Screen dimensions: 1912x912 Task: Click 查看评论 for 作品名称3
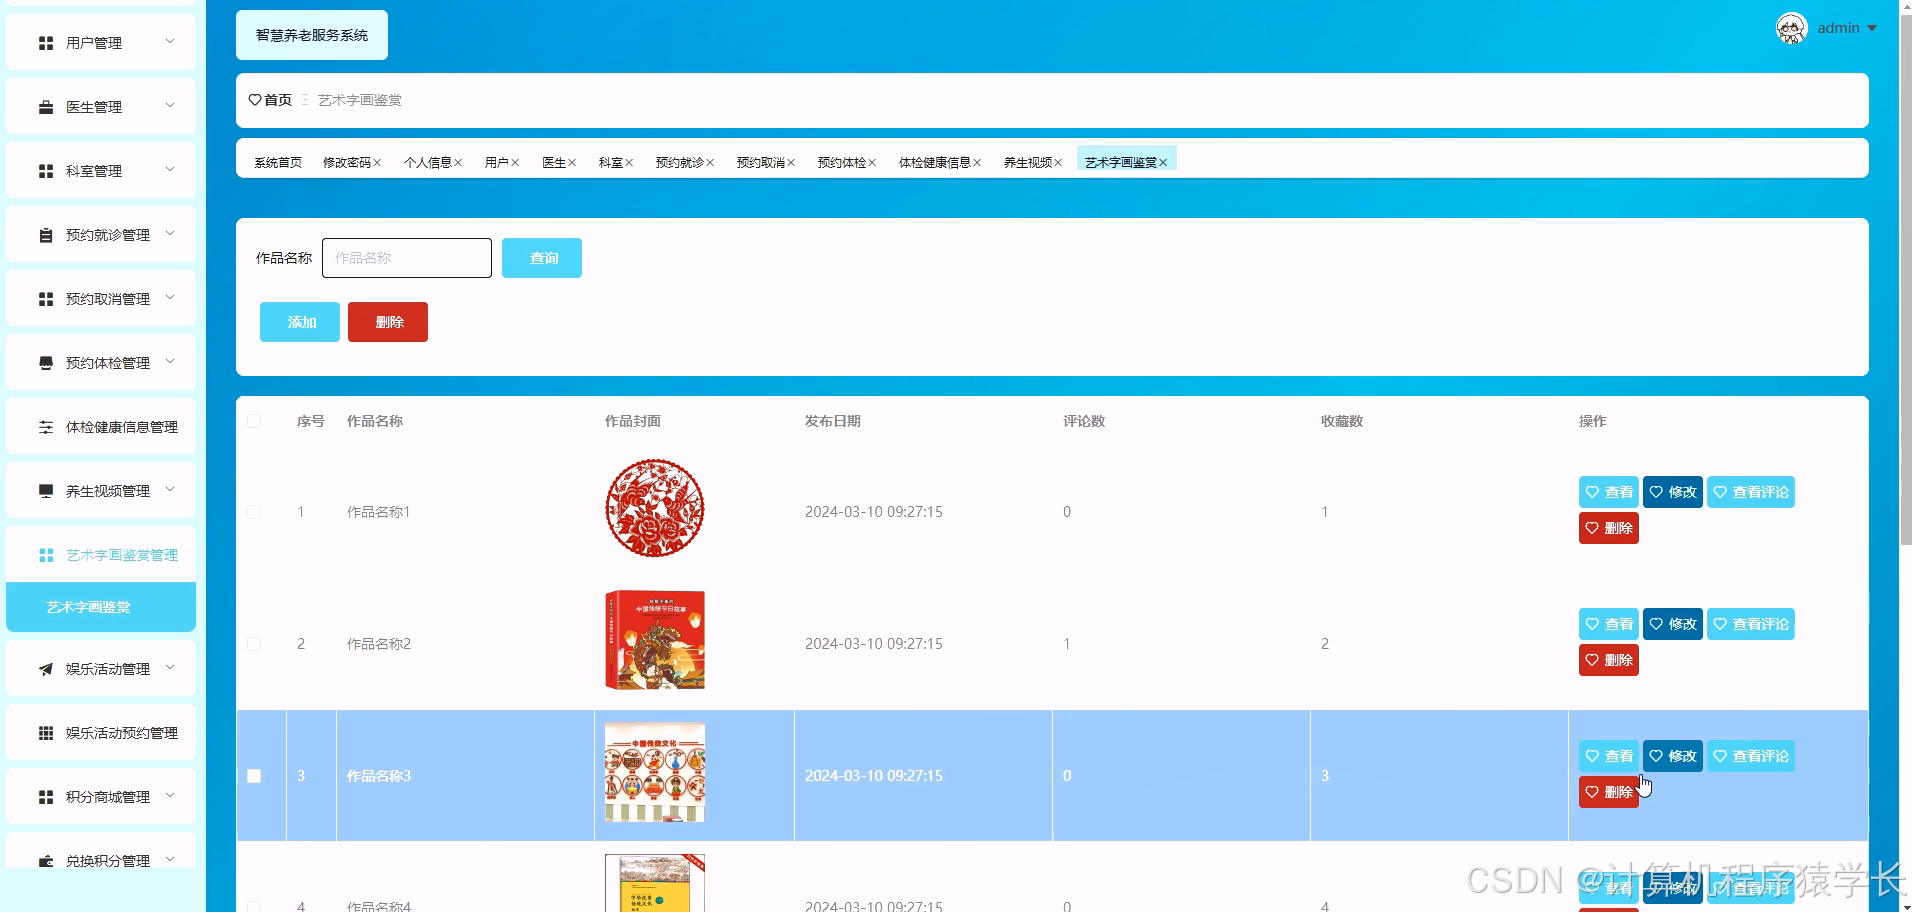(x=1751, y=756)
